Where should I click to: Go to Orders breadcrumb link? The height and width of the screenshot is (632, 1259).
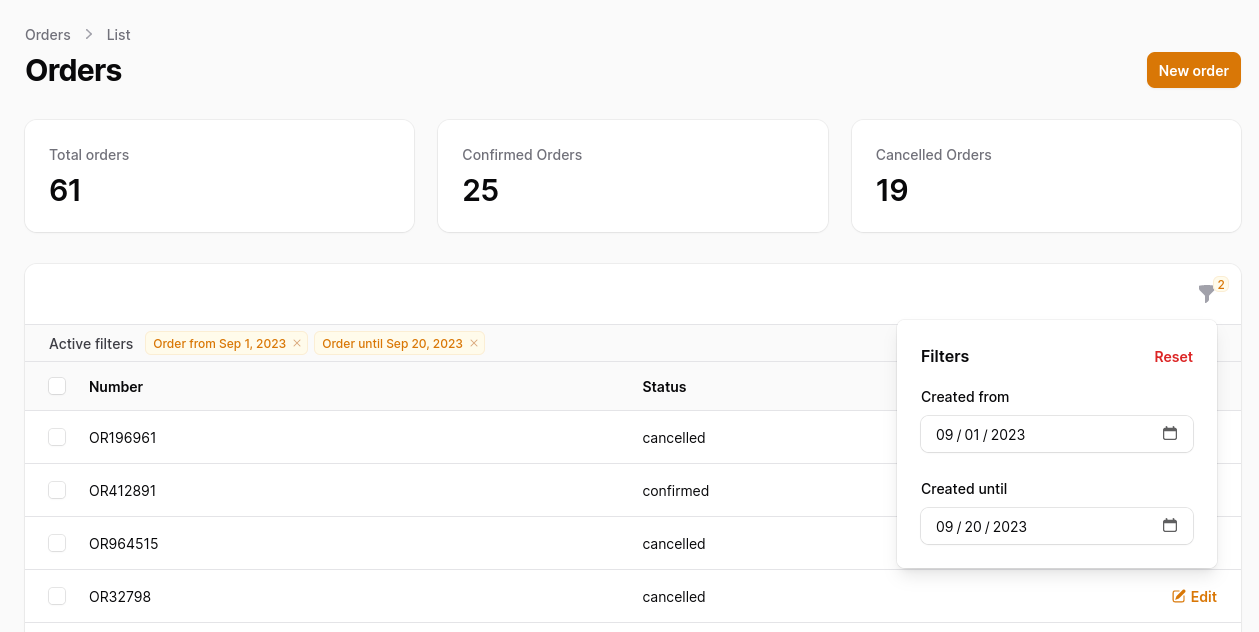[x=48, y=35]
